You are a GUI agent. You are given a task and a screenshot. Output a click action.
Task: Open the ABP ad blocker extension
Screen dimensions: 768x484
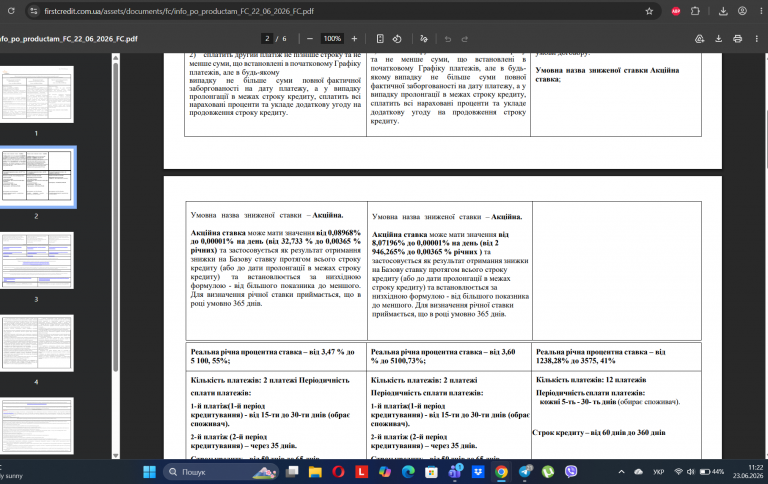coord(676,11)
